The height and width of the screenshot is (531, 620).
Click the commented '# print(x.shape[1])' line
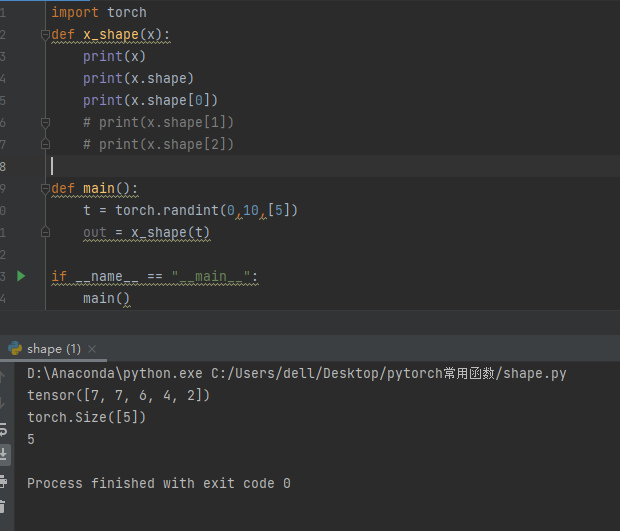tap(158, 122)
